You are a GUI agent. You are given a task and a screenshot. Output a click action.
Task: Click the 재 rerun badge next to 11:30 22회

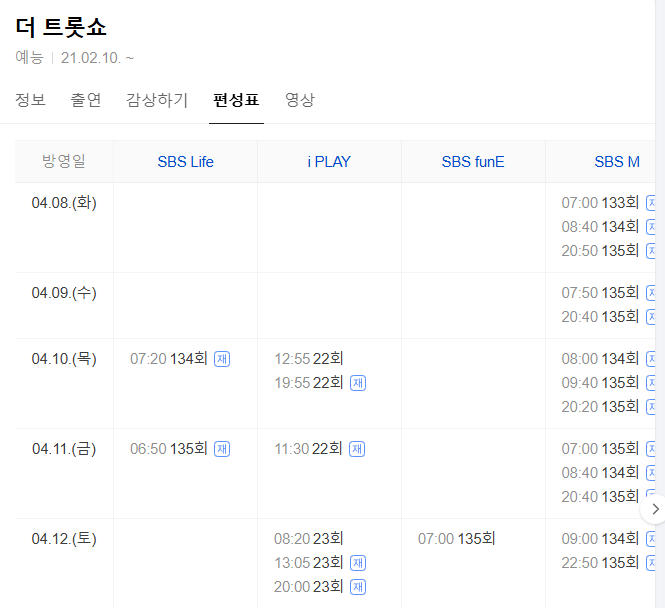click(x=357, y=449)
